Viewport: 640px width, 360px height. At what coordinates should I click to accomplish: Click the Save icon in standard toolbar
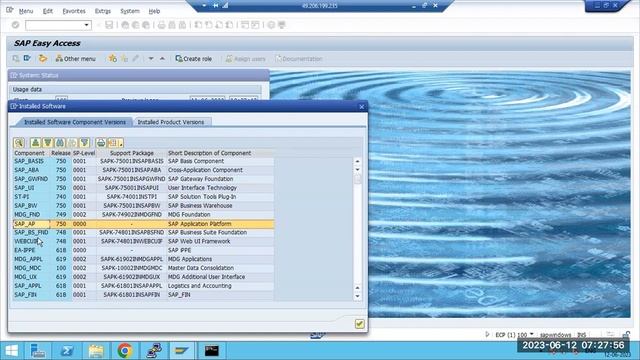pos(109,25)
